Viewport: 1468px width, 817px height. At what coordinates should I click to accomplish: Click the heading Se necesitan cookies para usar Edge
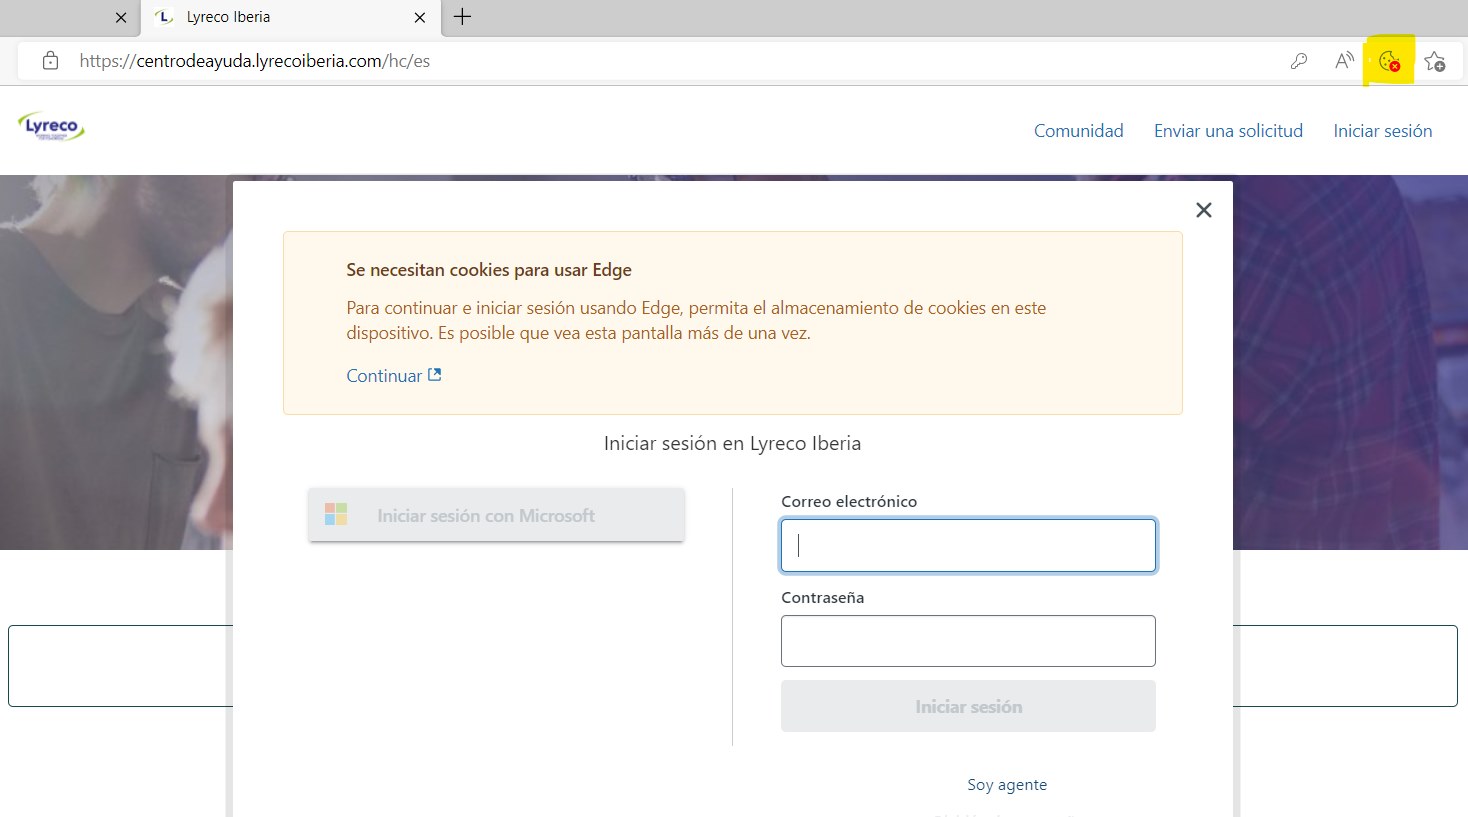pyautogui.click(x=489, y=270)
